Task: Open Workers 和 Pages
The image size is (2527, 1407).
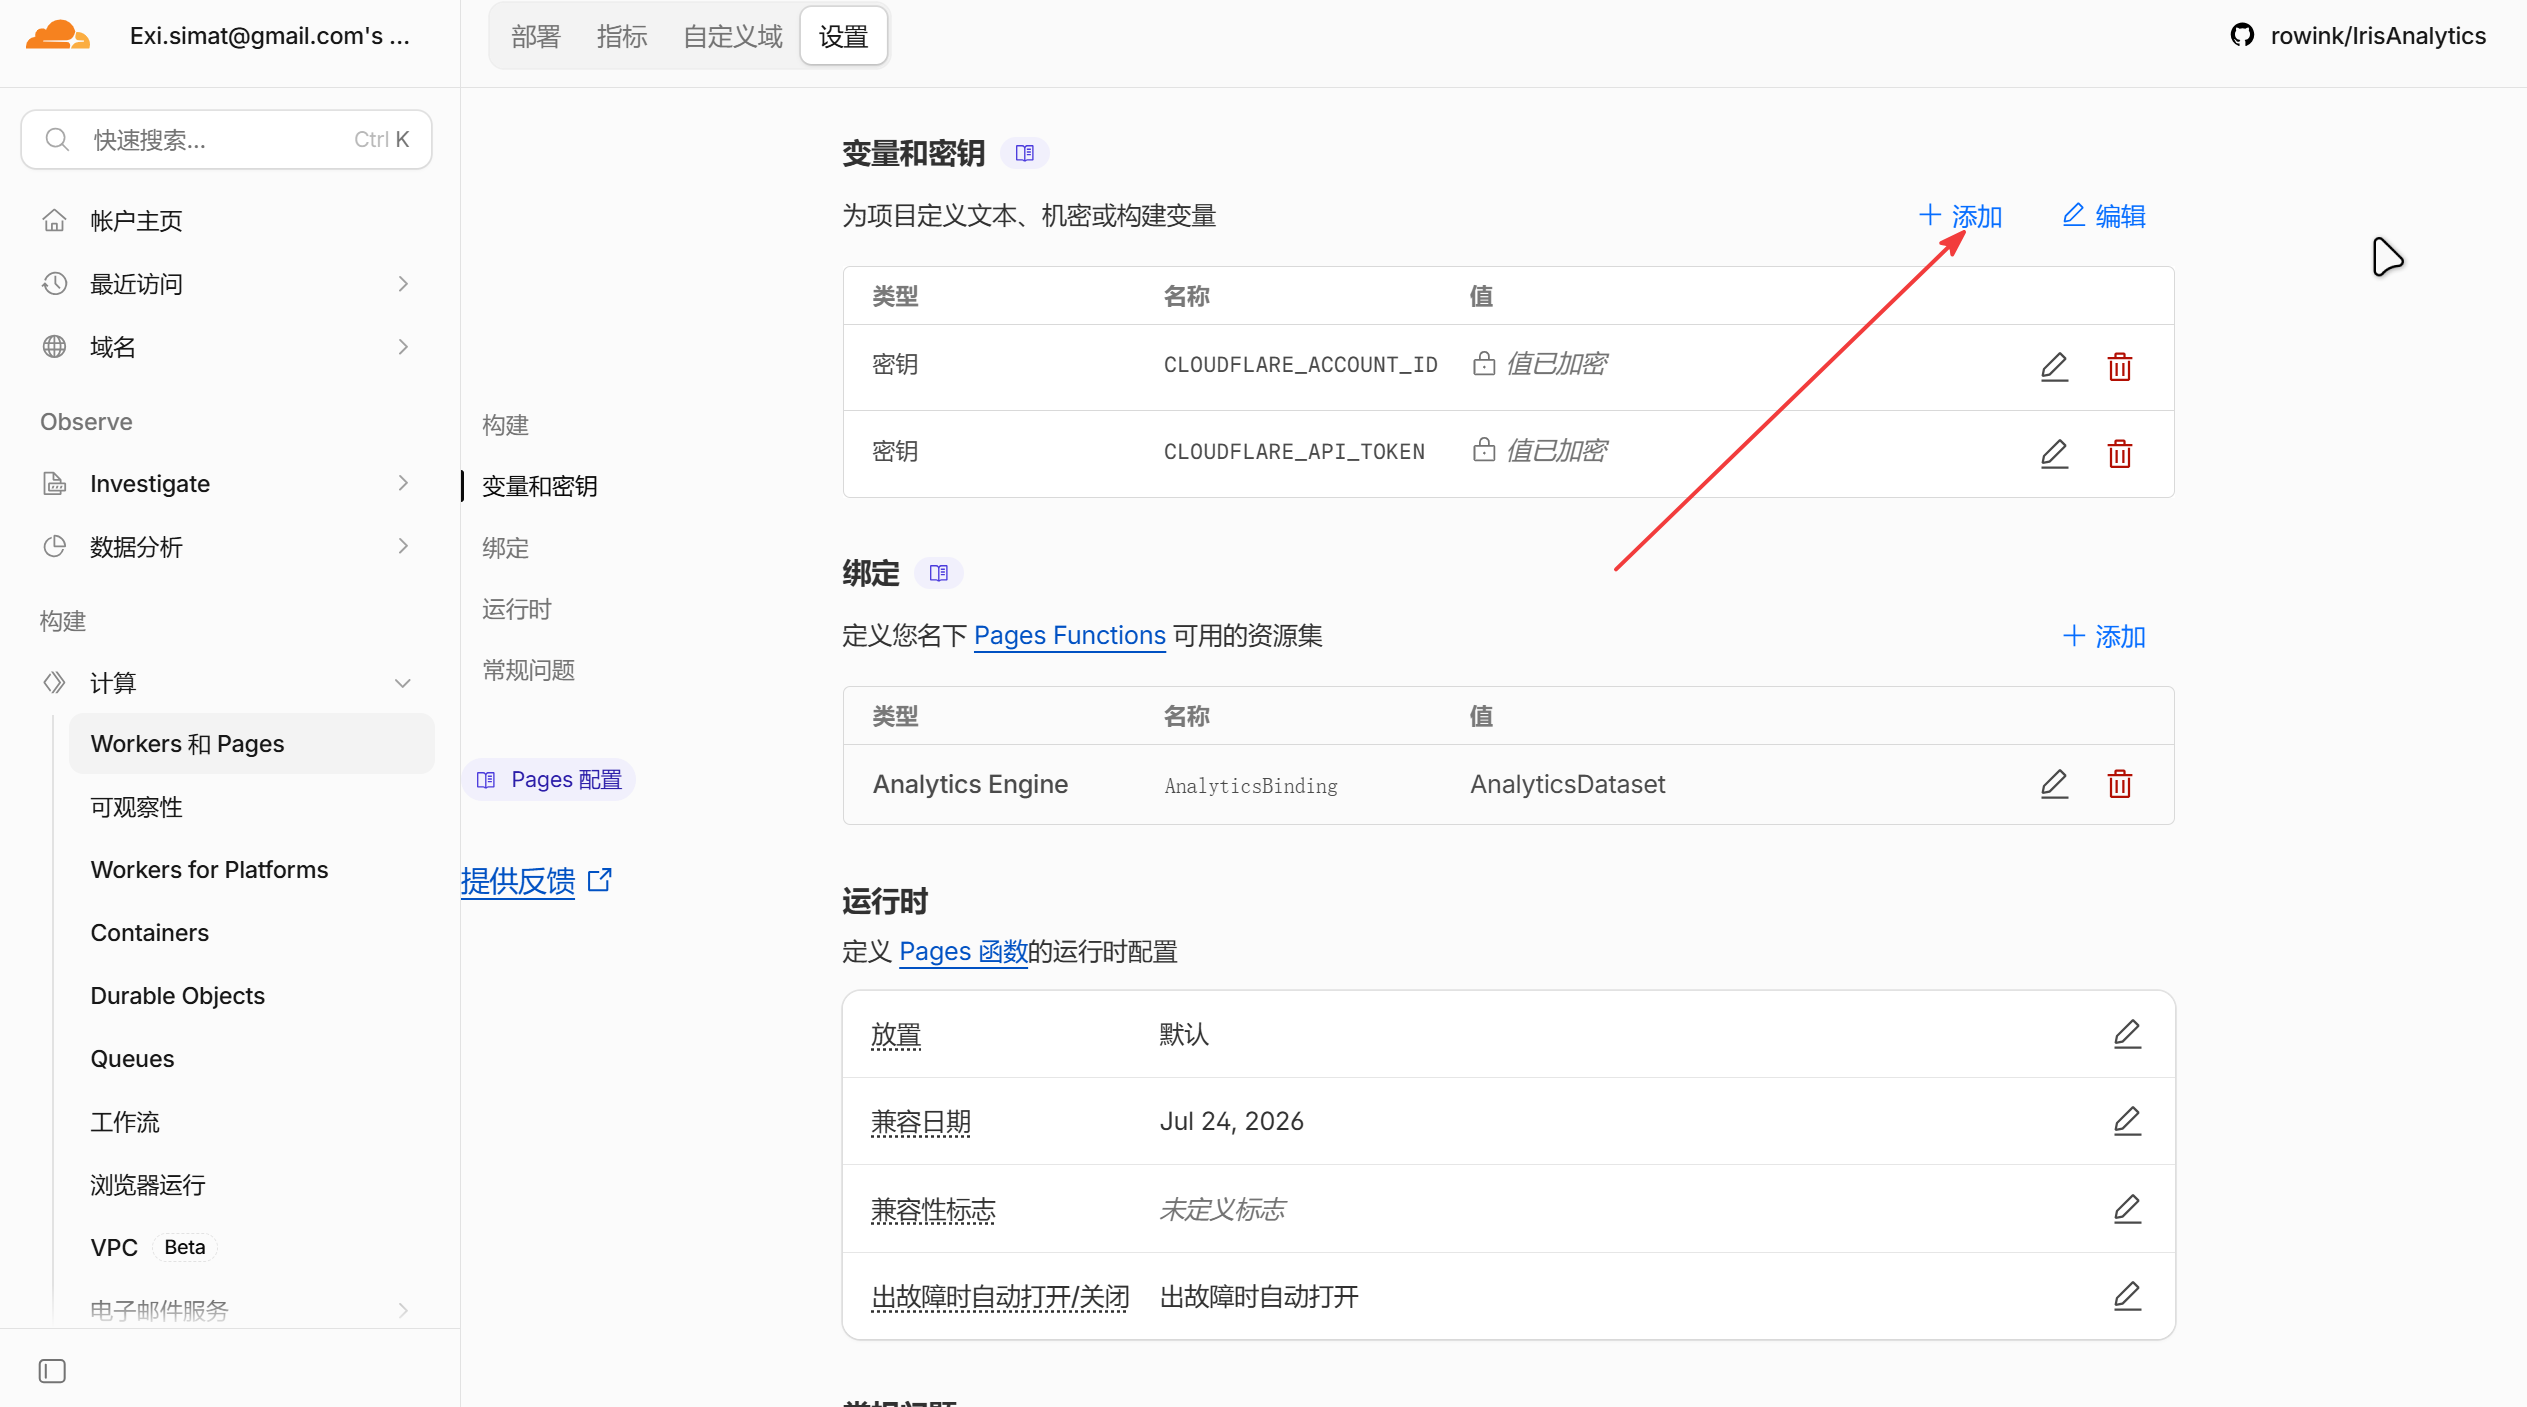Action: 252,744
